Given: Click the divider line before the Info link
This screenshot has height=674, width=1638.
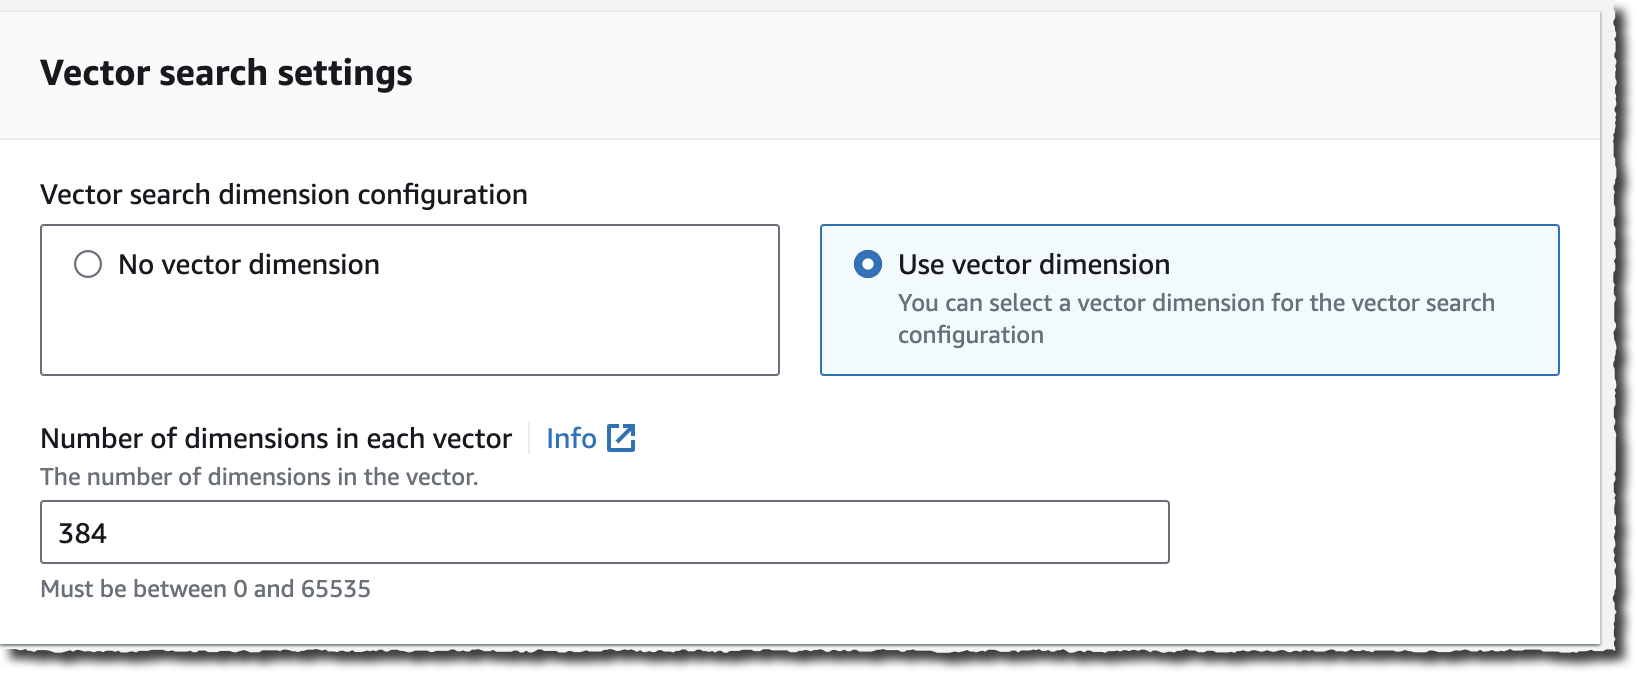Looking at the screenshot, I should (x=529, y=438).
